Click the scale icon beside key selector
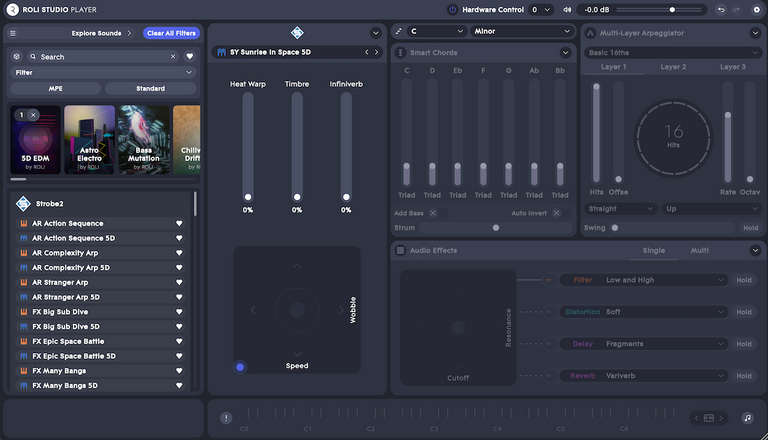 click(399, 31)
